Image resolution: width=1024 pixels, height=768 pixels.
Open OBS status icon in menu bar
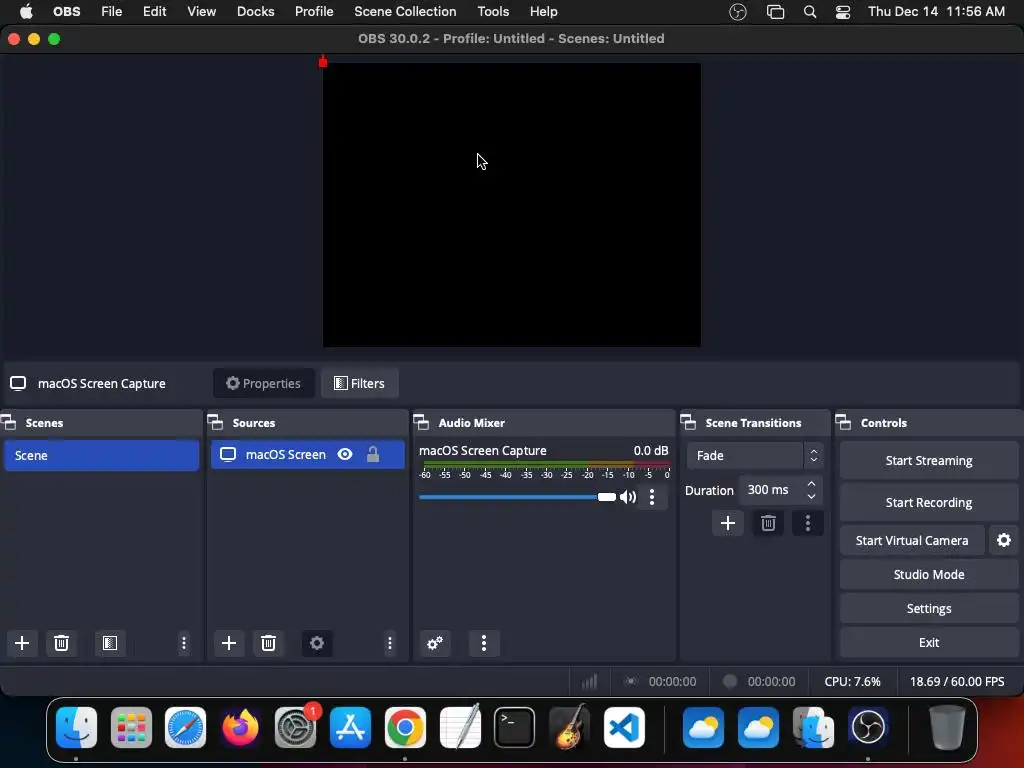tap(738, 12)
